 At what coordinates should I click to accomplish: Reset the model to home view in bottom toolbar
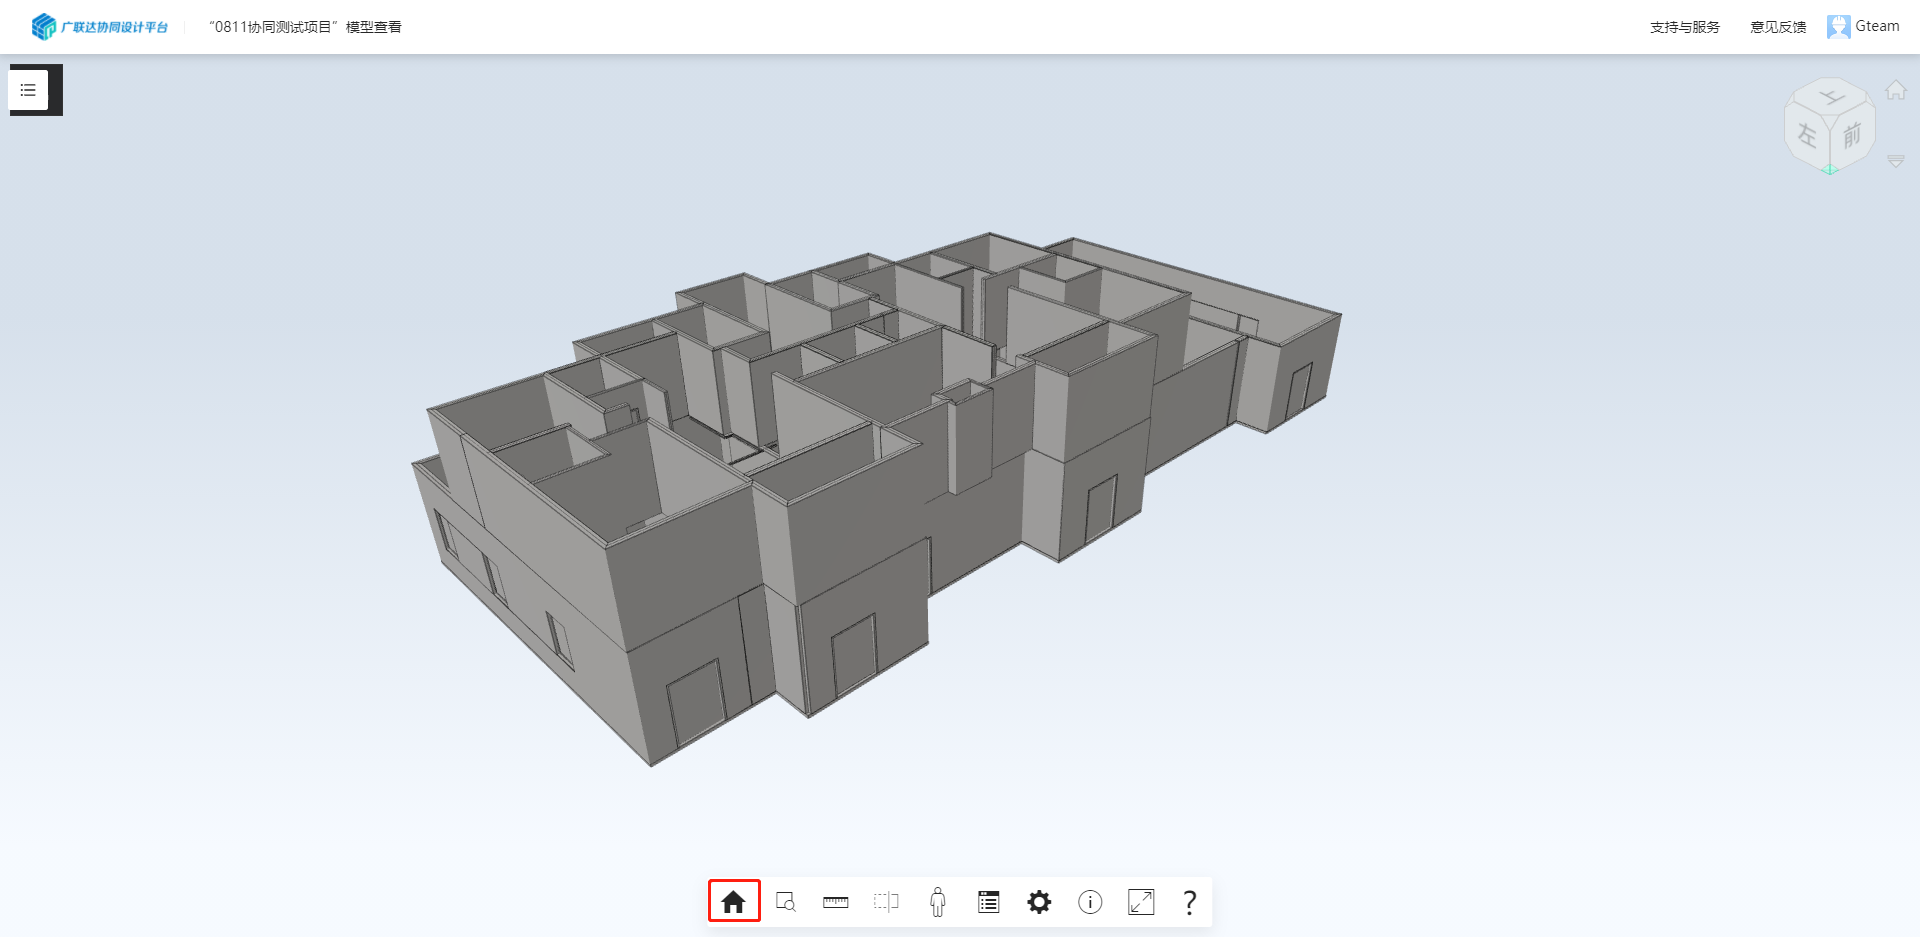tap(733, 901)
